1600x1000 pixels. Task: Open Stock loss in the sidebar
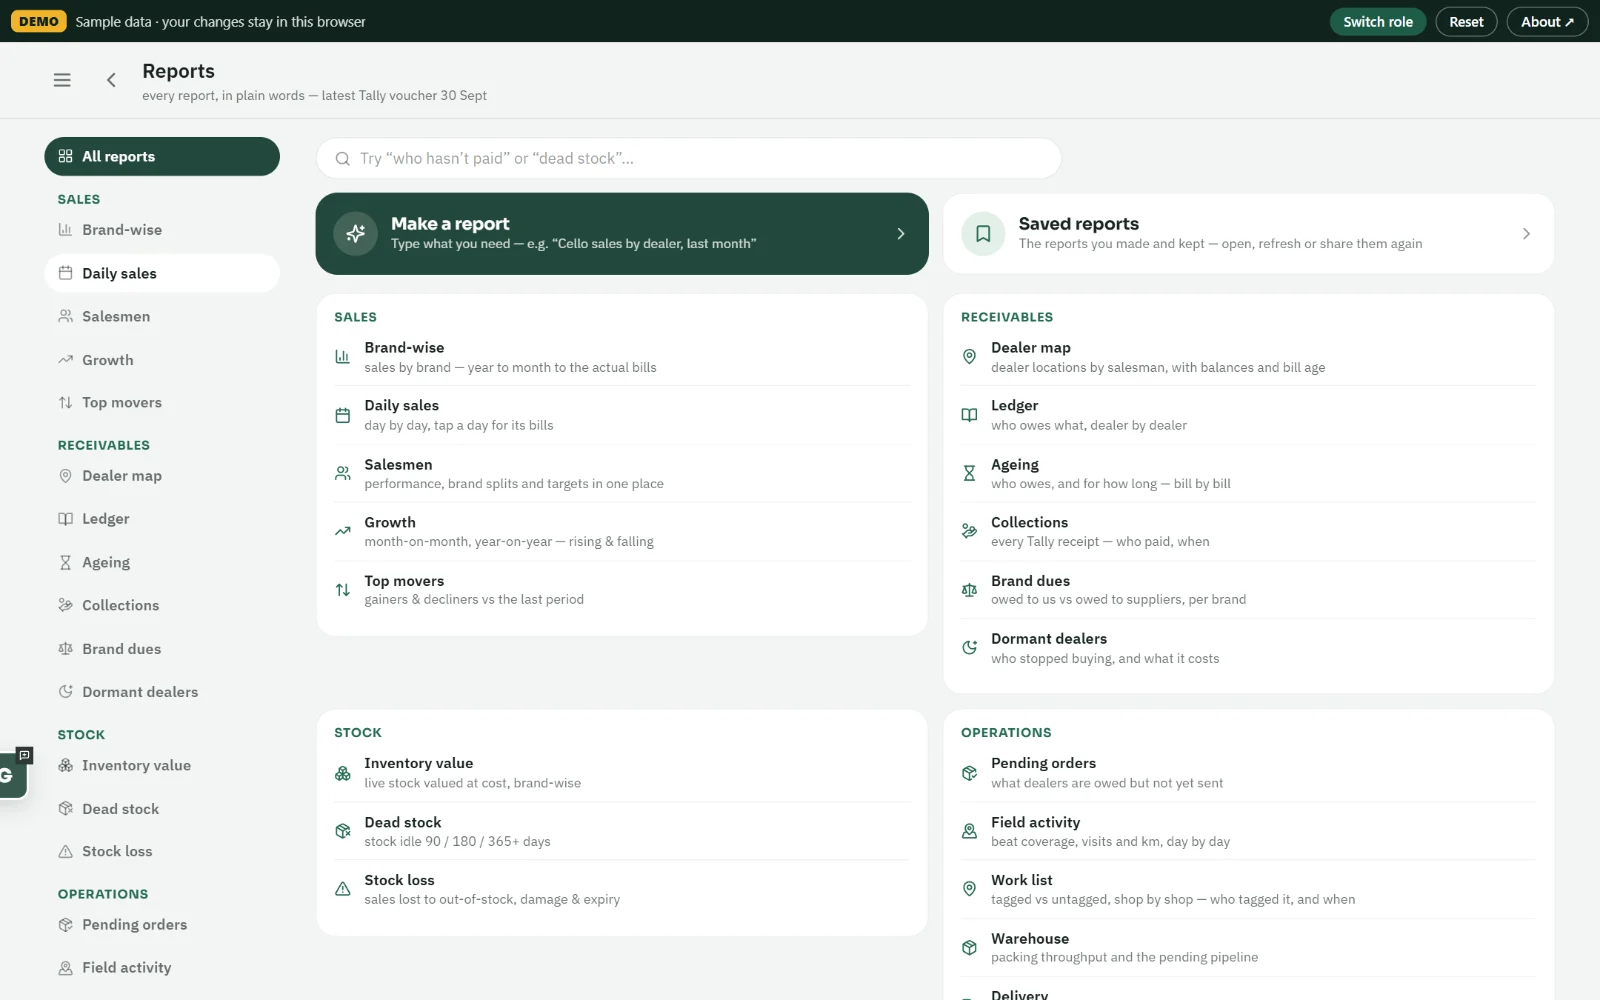(162, 852)
